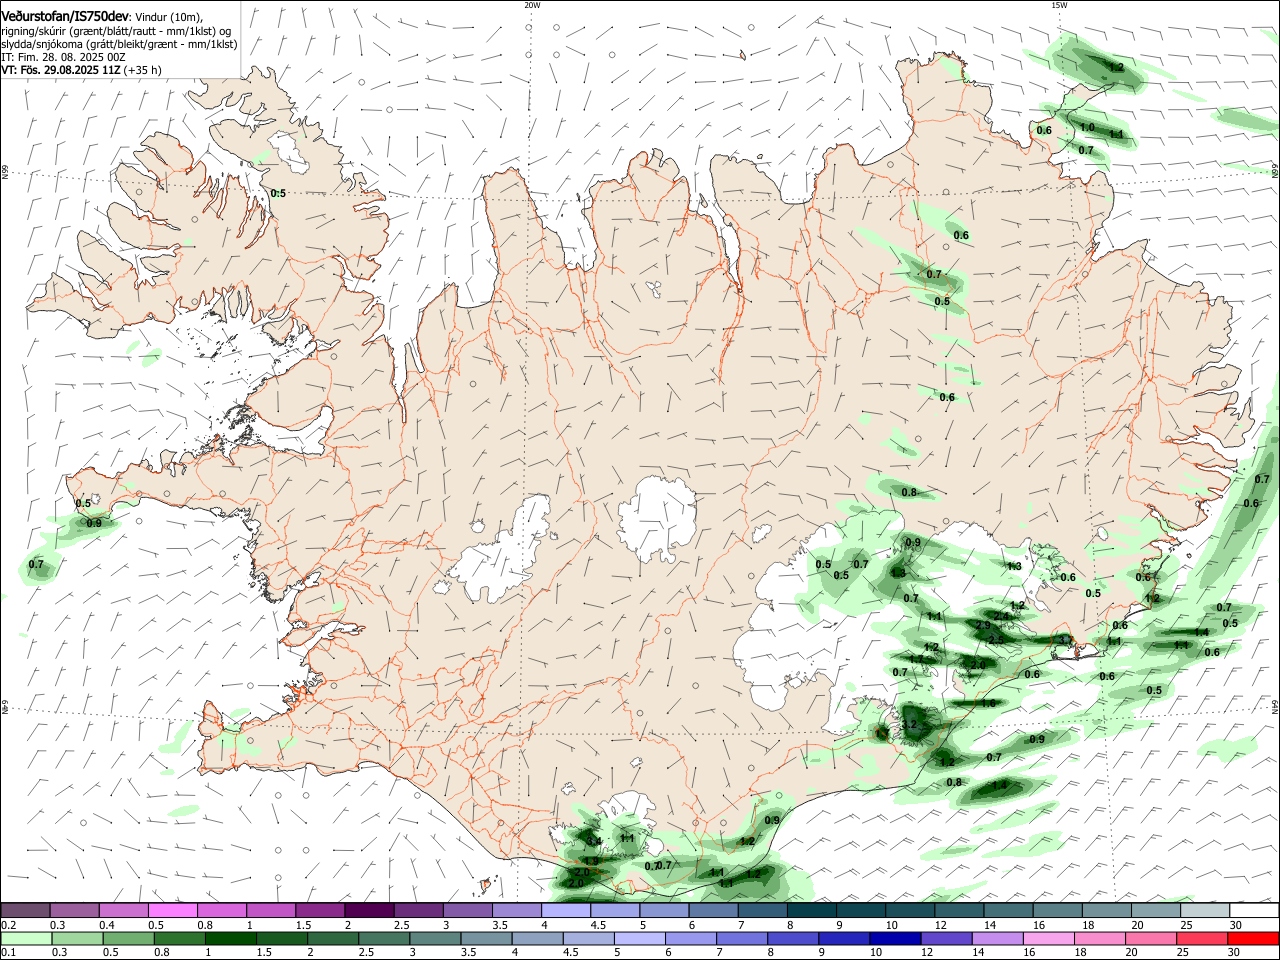
Task: Click the dark mauve 0.2 swatch in the top legend row
Action: click(x=25, y=910)
